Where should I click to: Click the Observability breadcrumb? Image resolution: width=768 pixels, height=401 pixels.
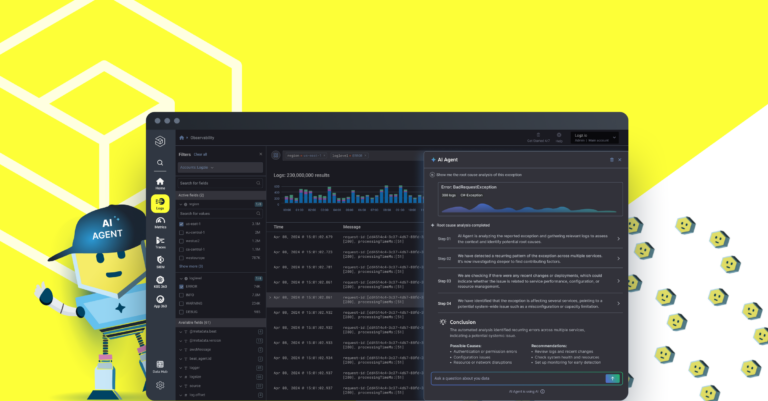pos(204,137)
